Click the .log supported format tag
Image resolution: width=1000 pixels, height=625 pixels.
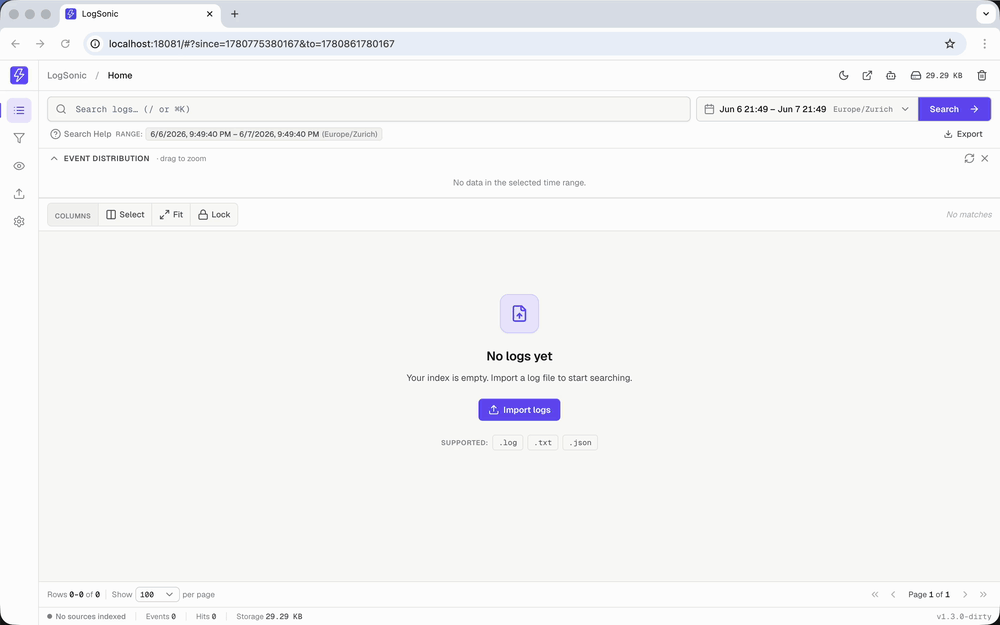[508, 443]
